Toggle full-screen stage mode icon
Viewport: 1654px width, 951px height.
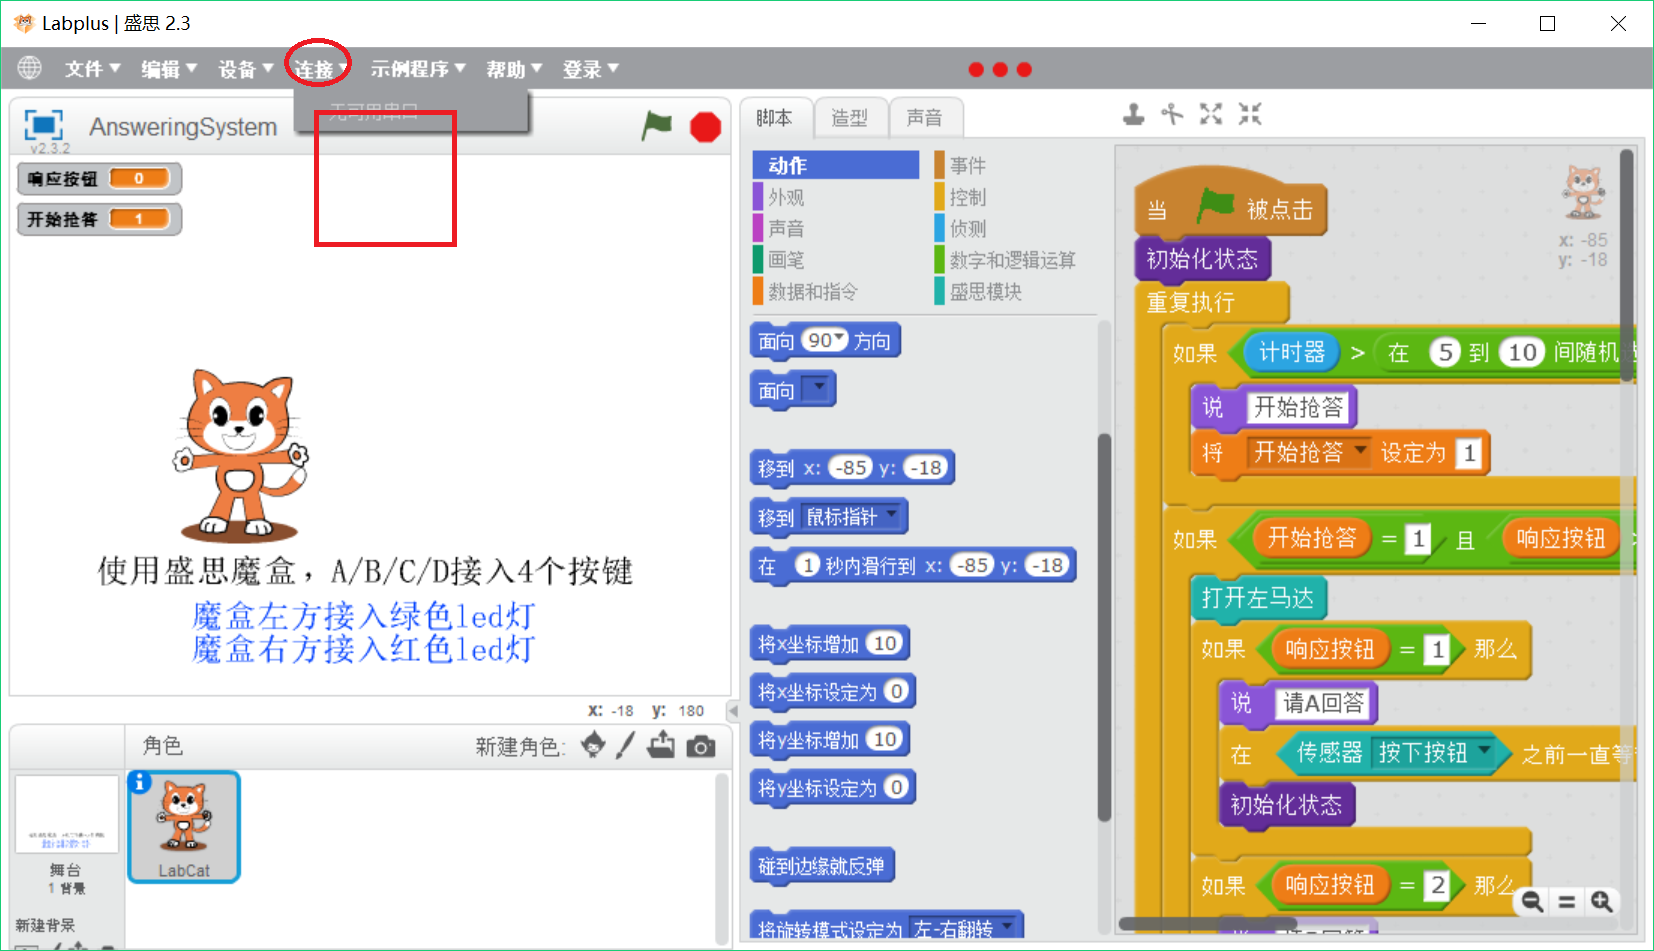click(x=43, y=126)
